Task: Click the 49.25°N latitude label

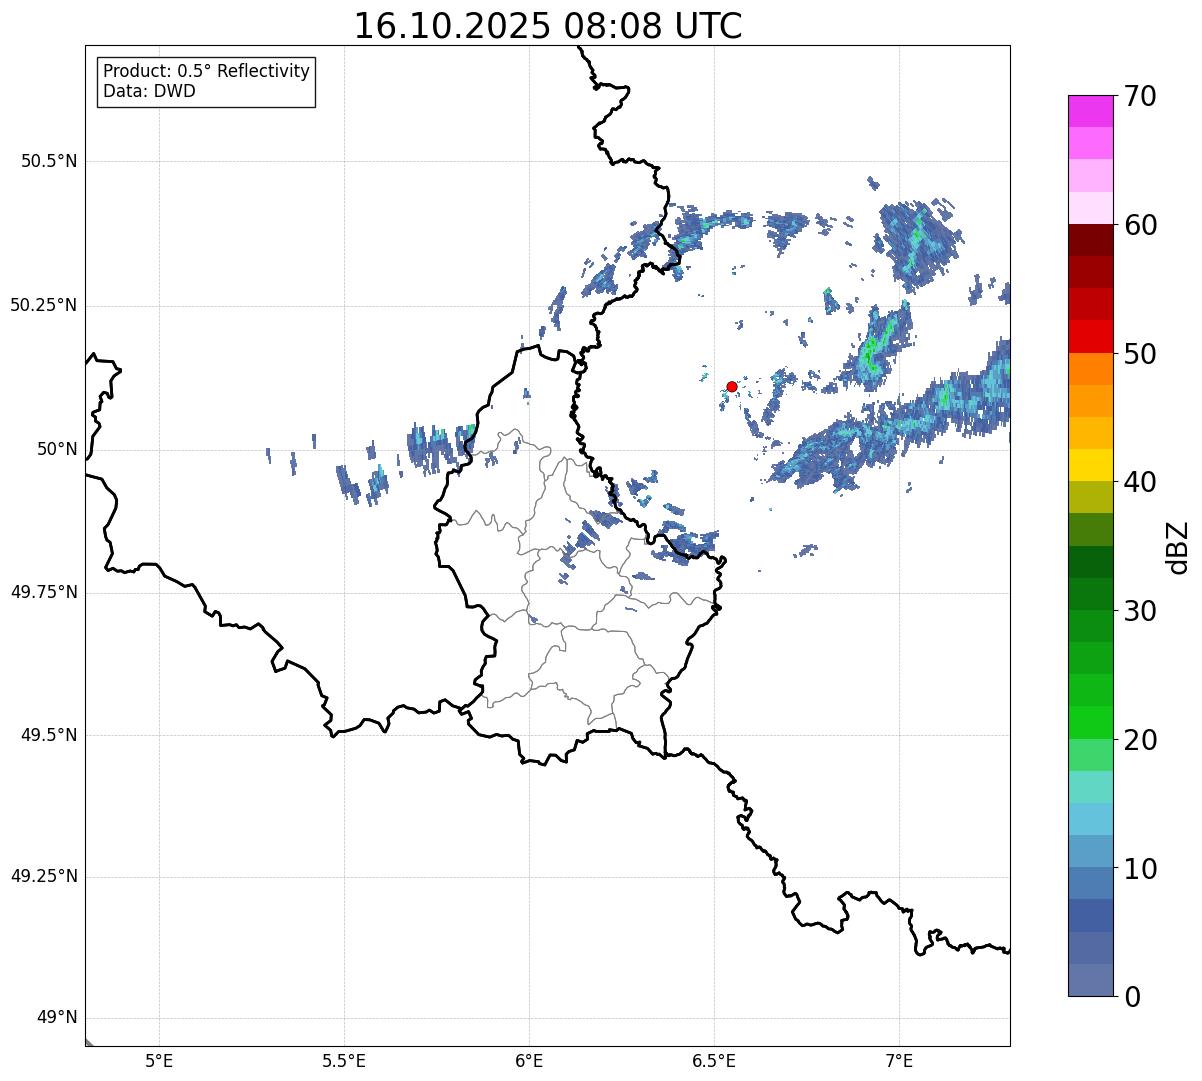Action: [44, 877]
